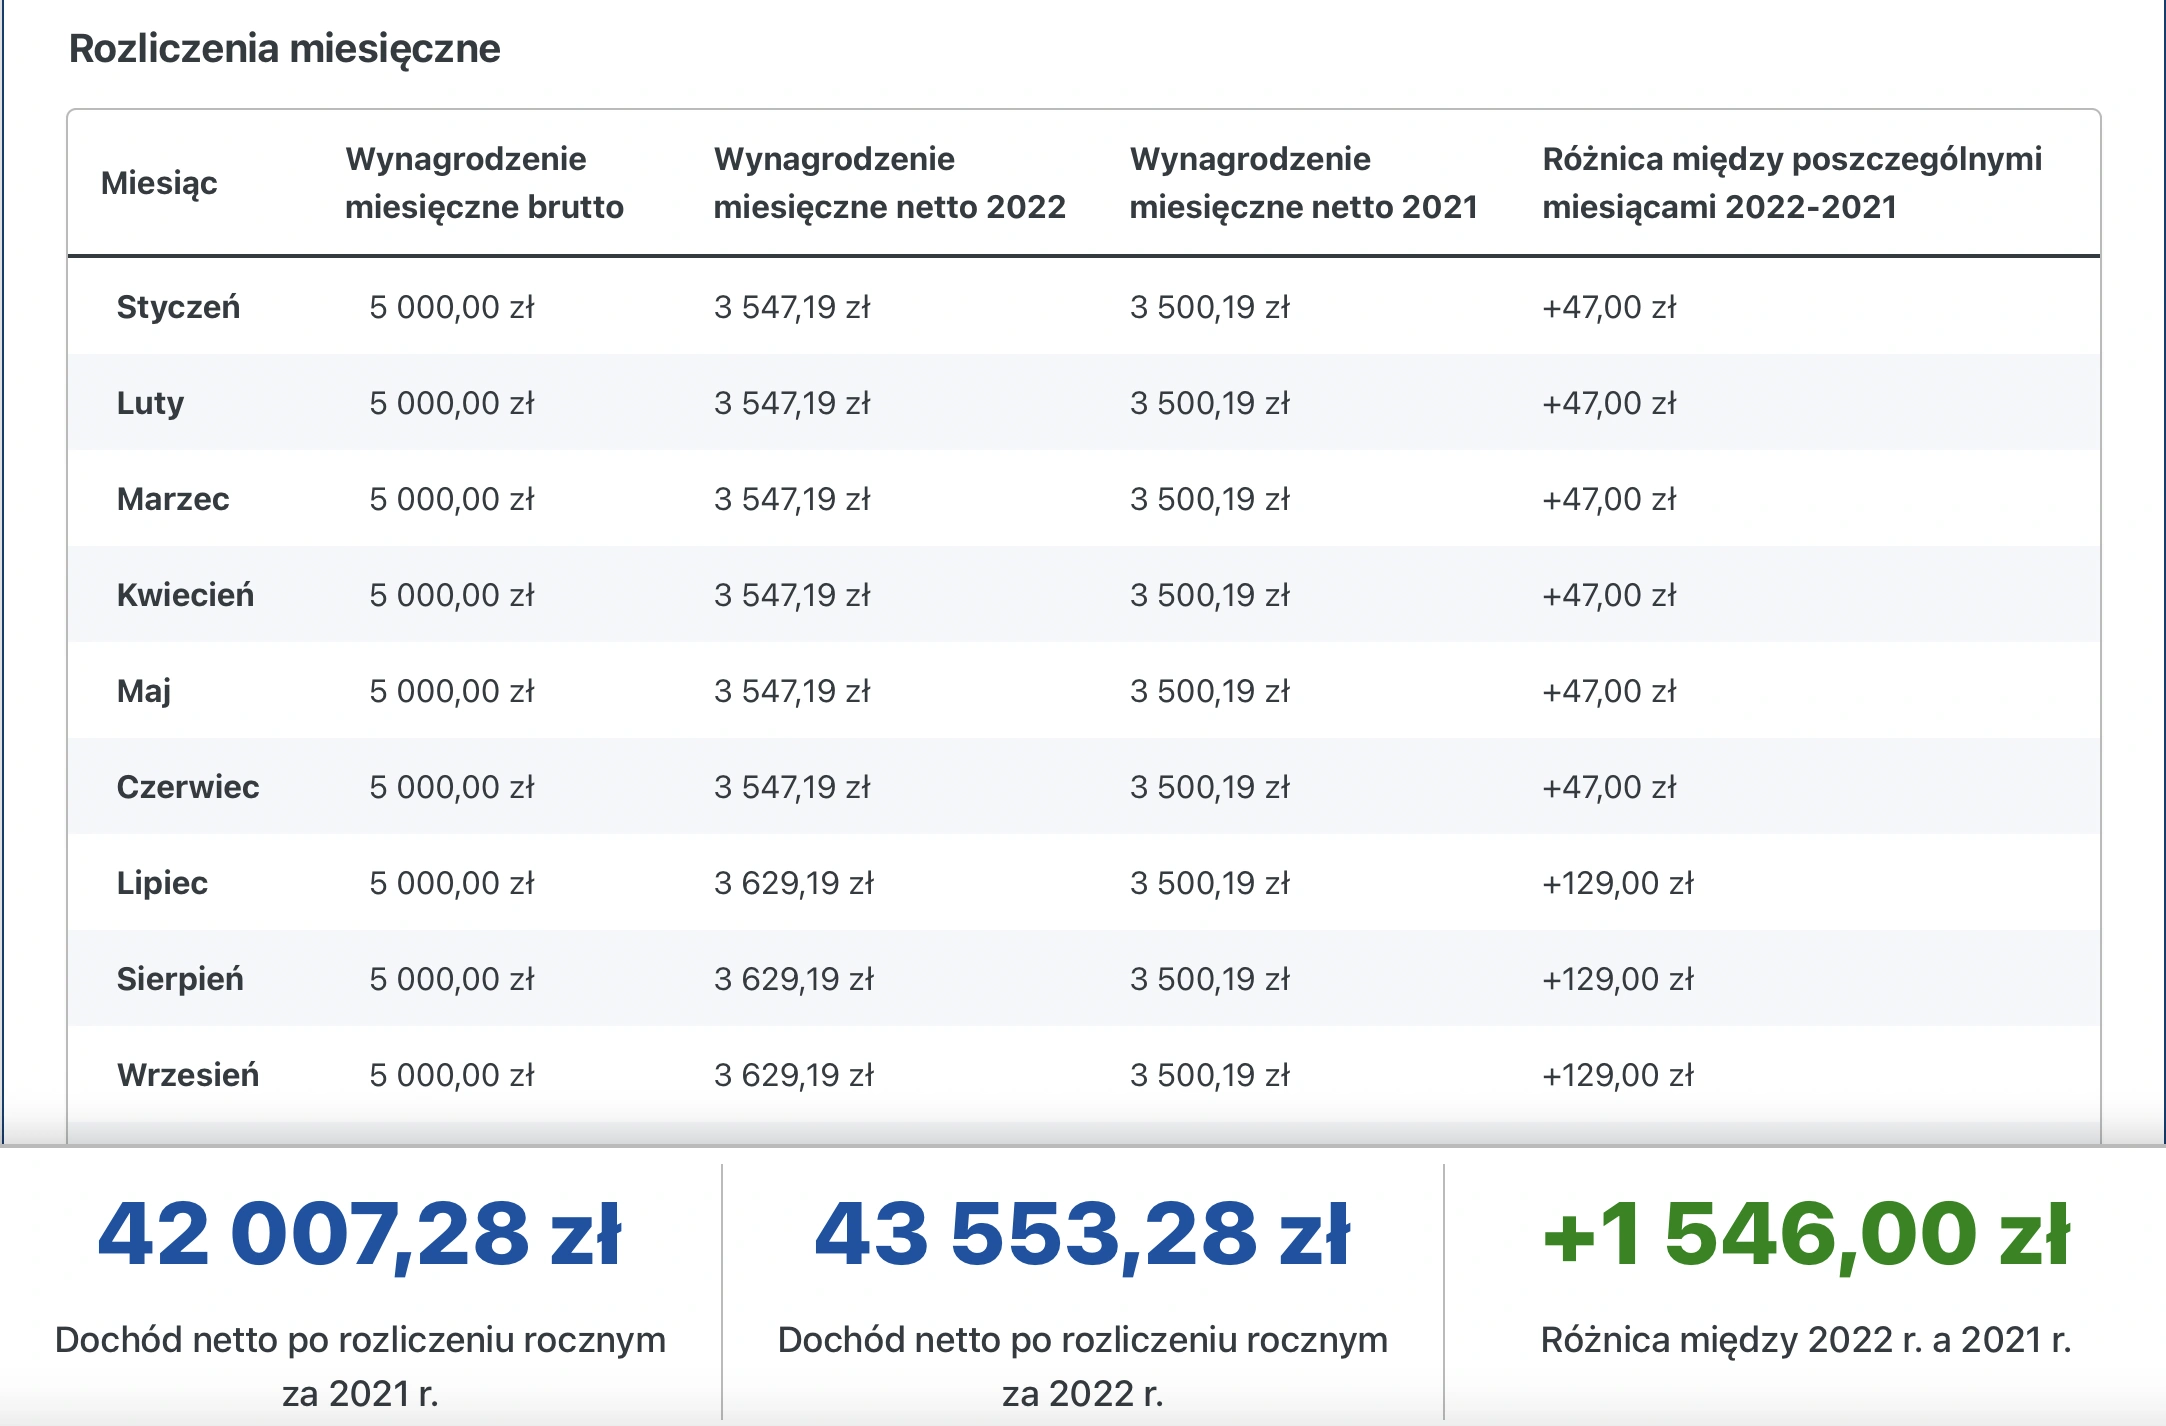Screen dimensions: 2166x1426
Task: Click Różnica między poszczególnymi miesiącami header
Action: [1791, 183]
